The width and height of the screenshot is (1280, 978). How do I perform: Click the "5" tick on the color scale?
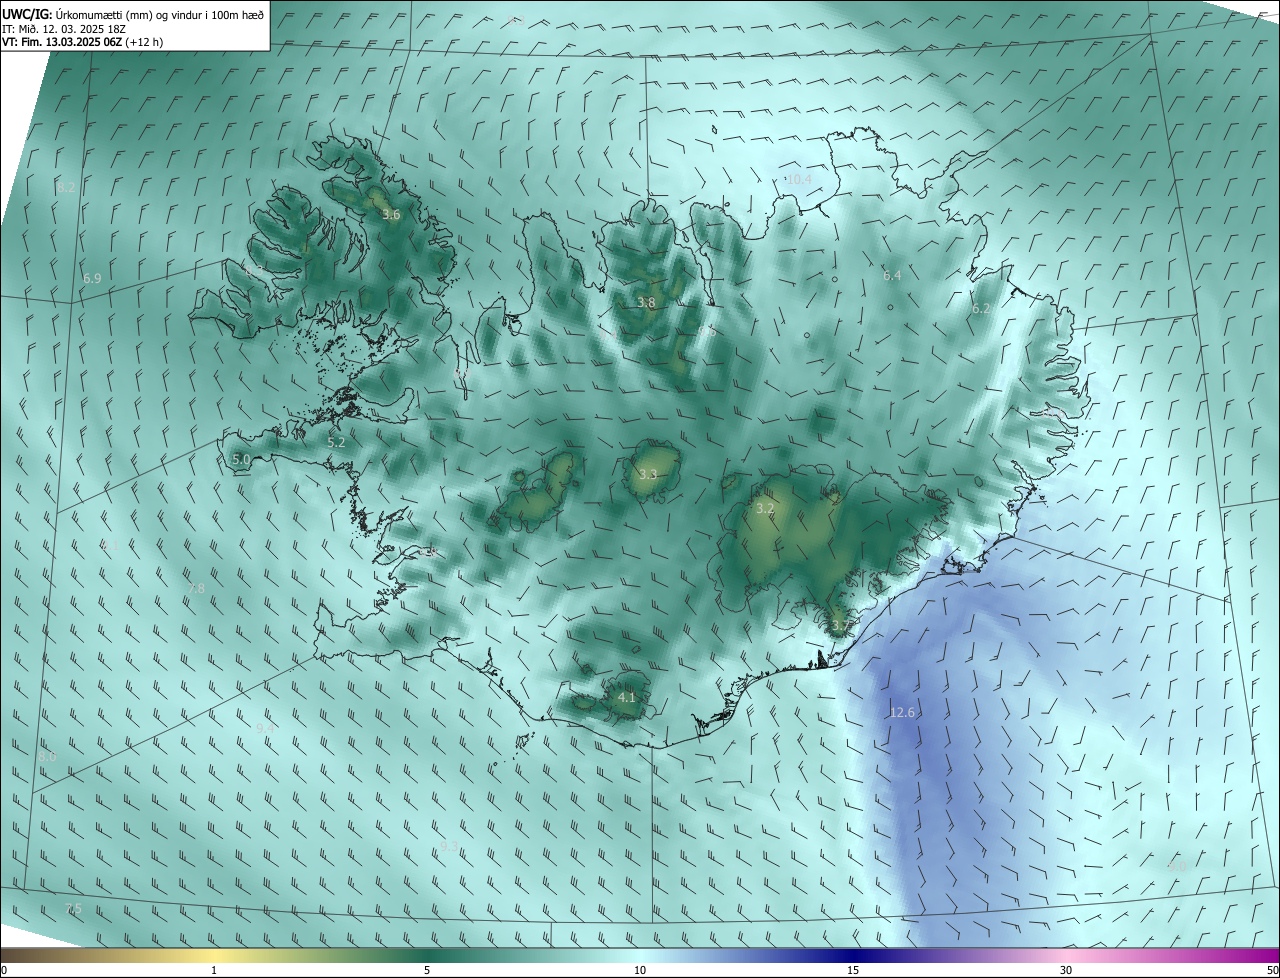point(427,970)
